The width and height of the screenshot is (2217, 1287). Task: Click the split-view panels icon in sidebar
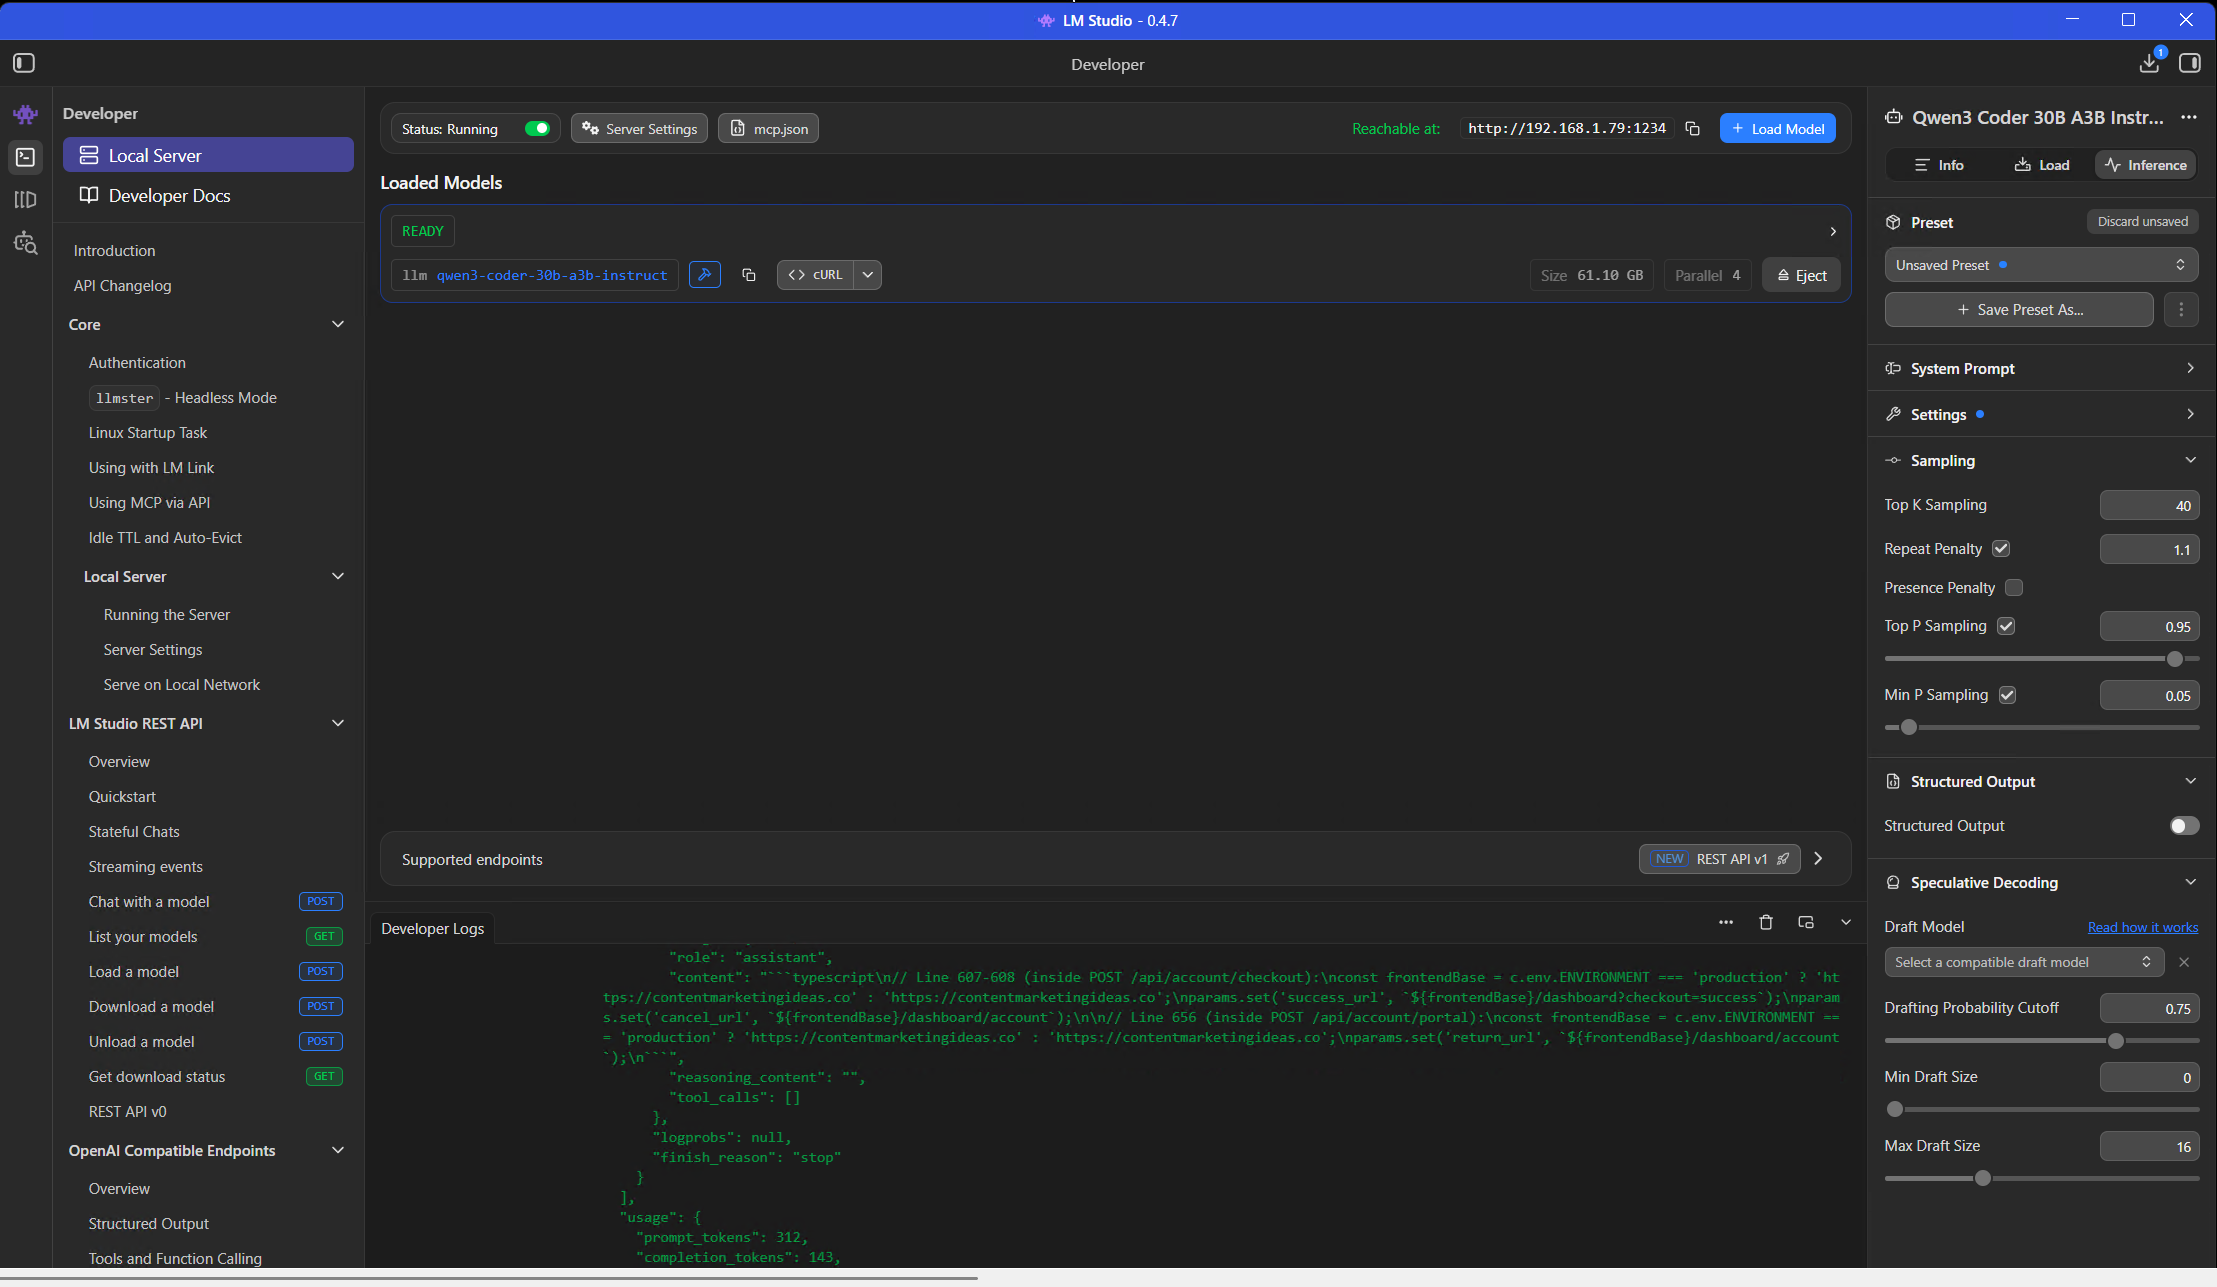(x=25, y=199)
